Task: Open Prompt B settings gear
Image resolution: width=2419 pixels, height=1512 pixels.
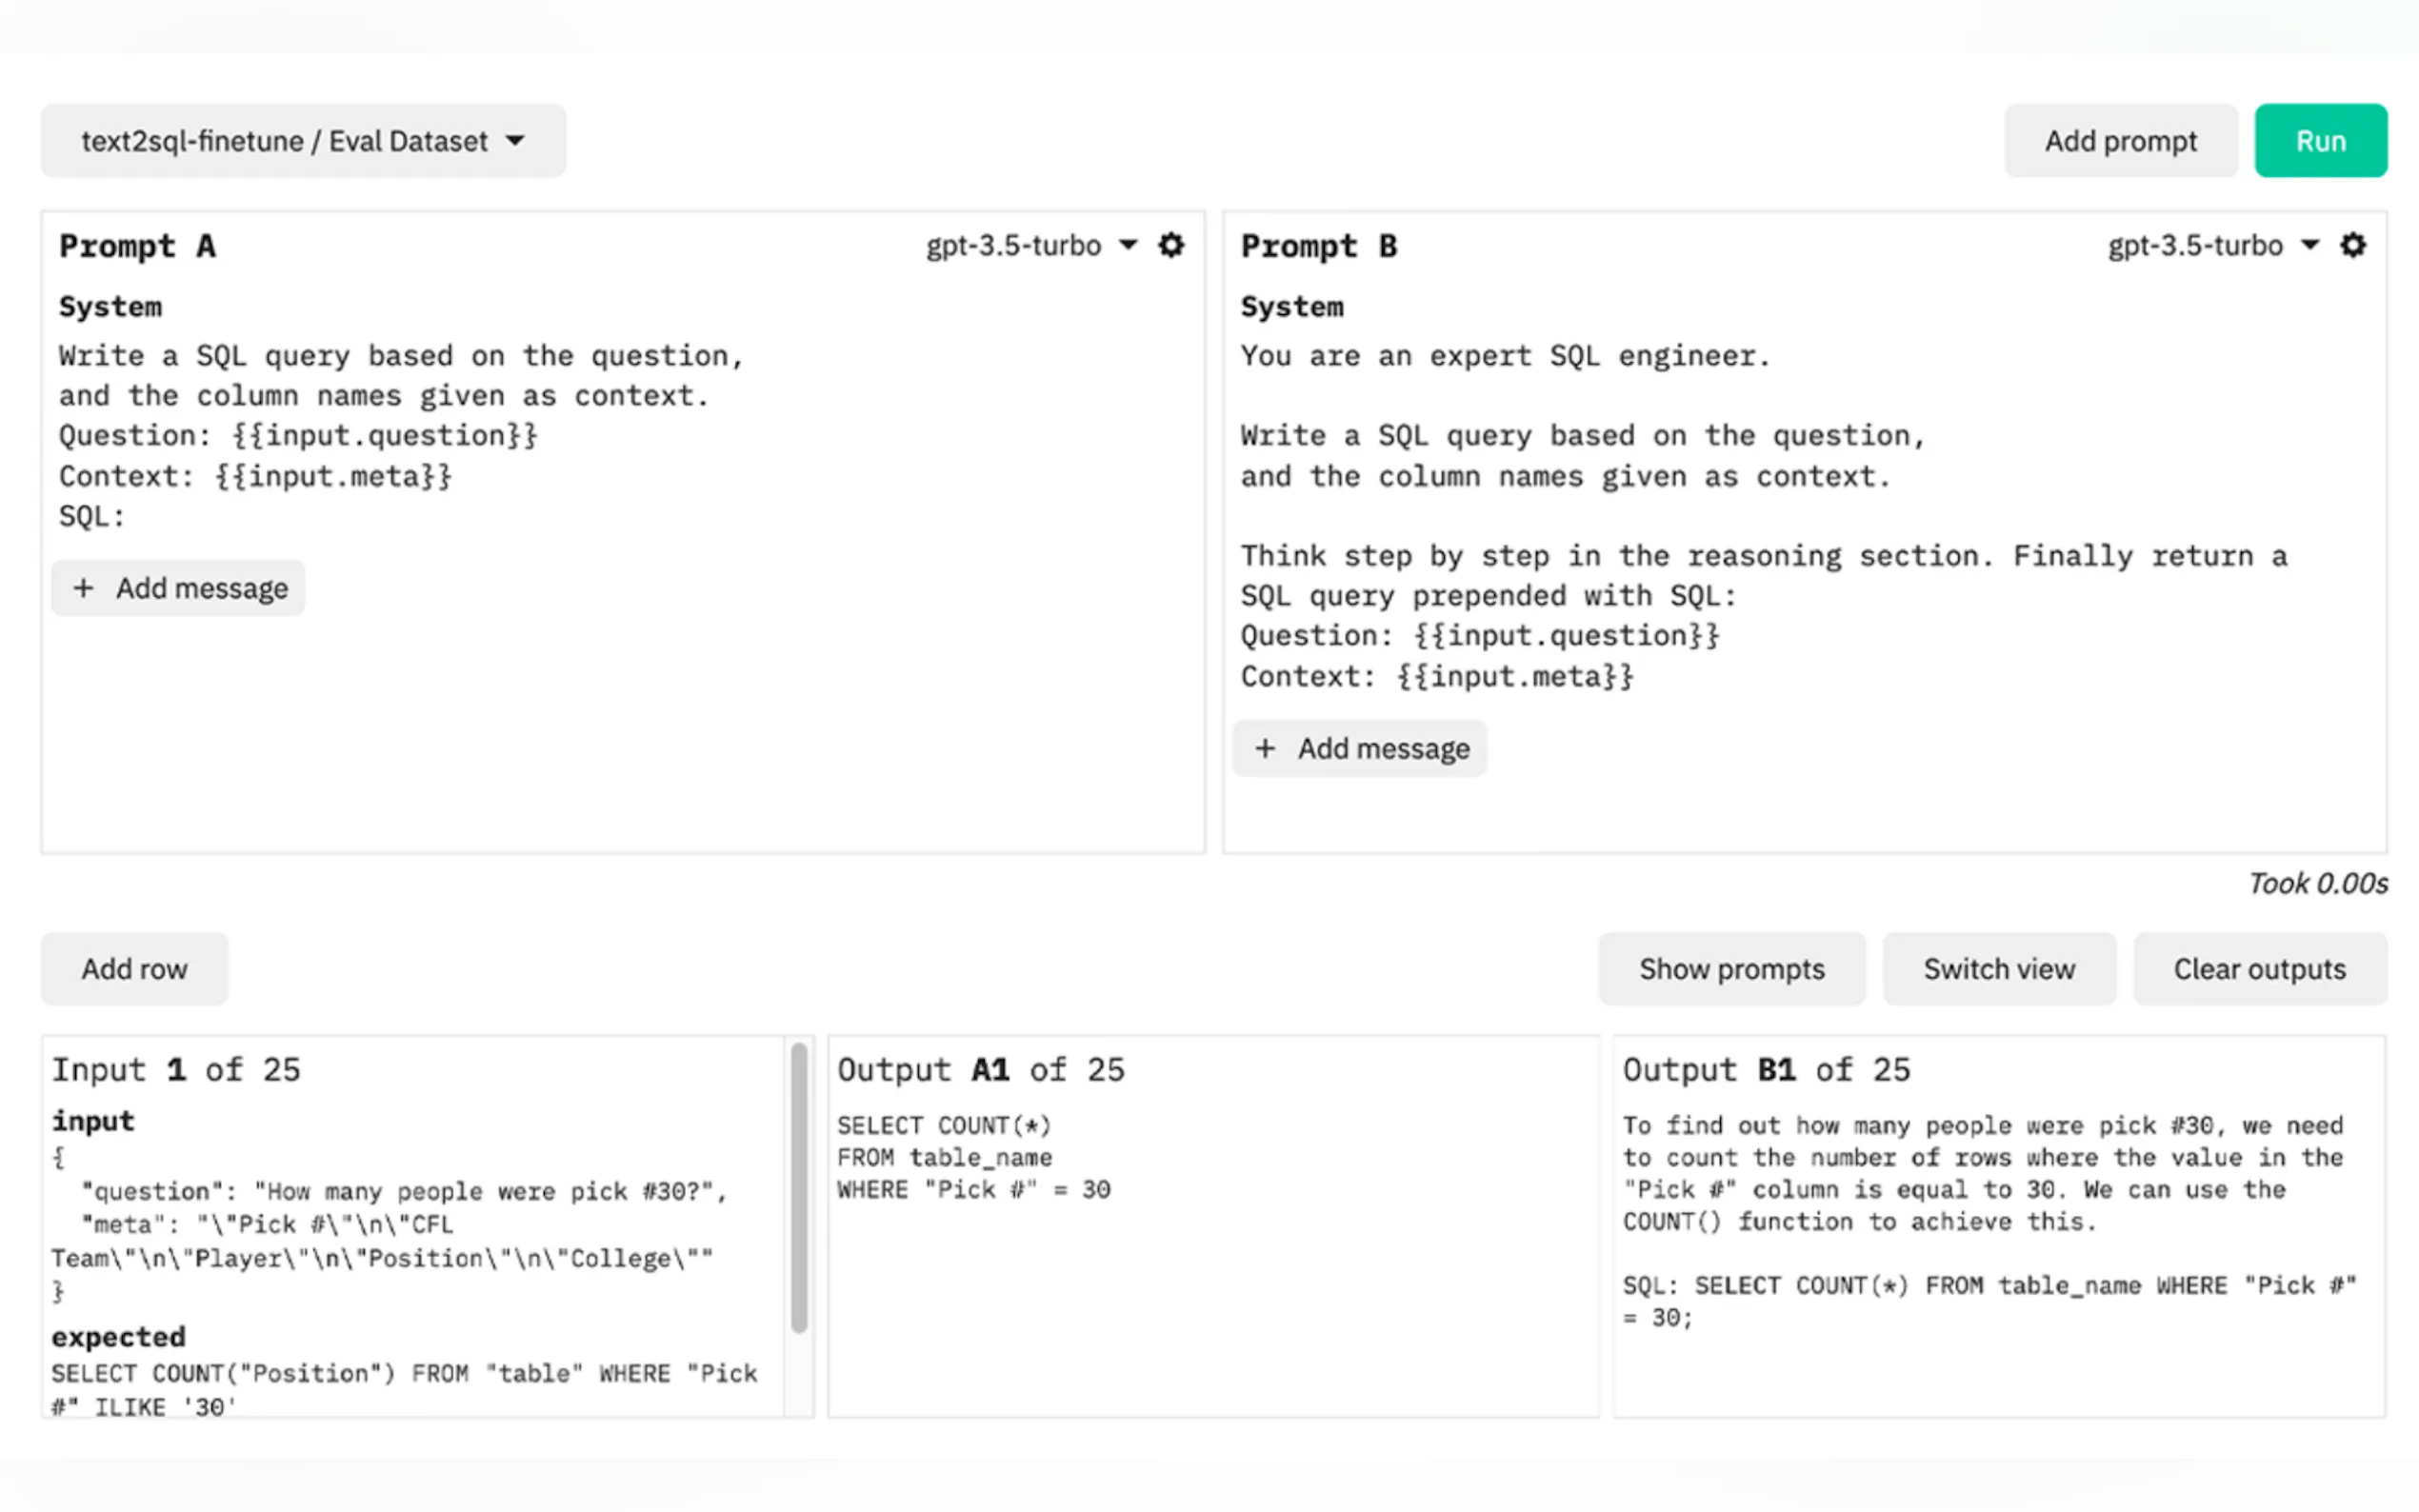Action: coord(2353,245)
